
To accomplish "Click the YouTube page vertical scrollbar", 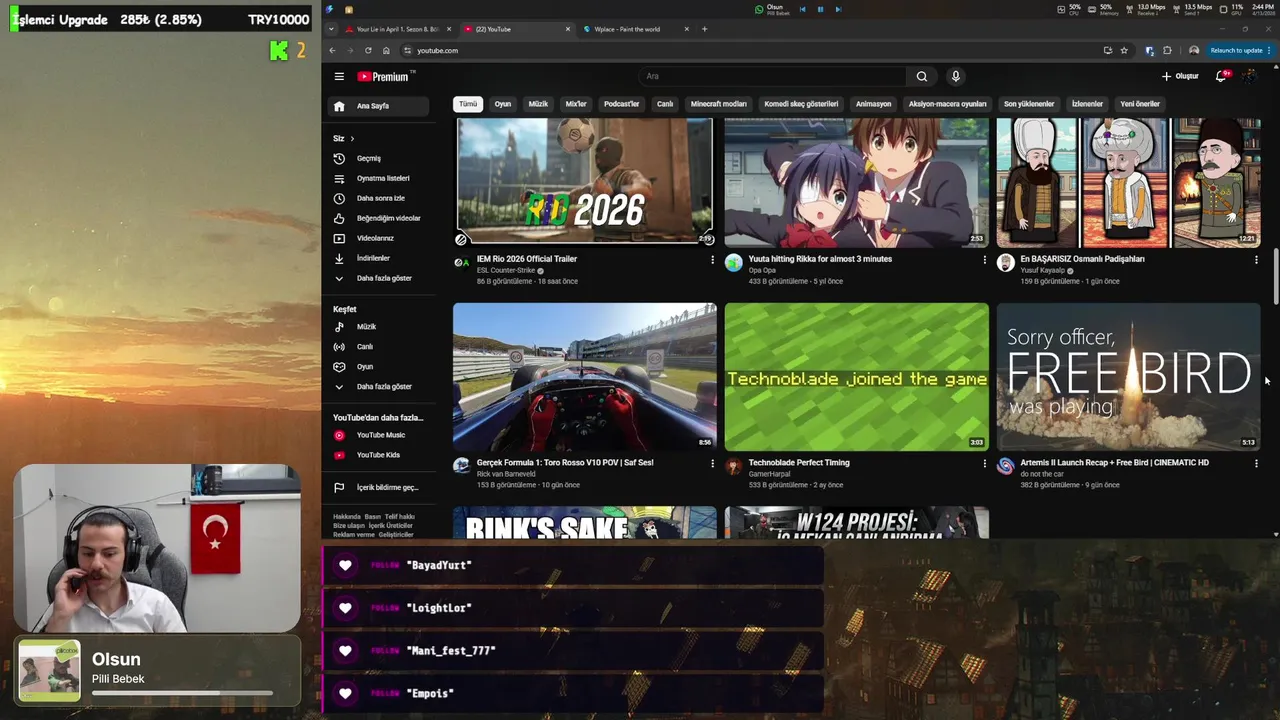I will [x=1275, y=275].
